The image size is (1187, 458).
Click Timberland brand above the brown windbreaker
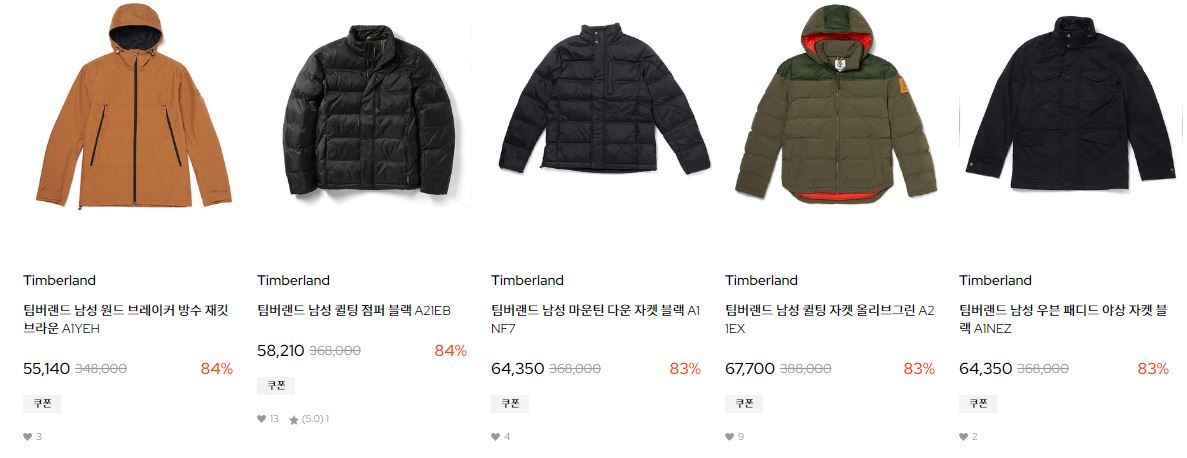(x=59, y=280)
